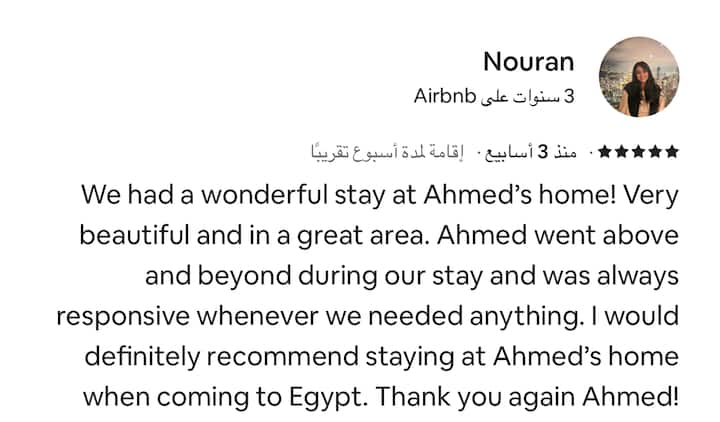720x422 pixels.
Task: Open the reviewer name Nouran
Action: pos(528,62)
